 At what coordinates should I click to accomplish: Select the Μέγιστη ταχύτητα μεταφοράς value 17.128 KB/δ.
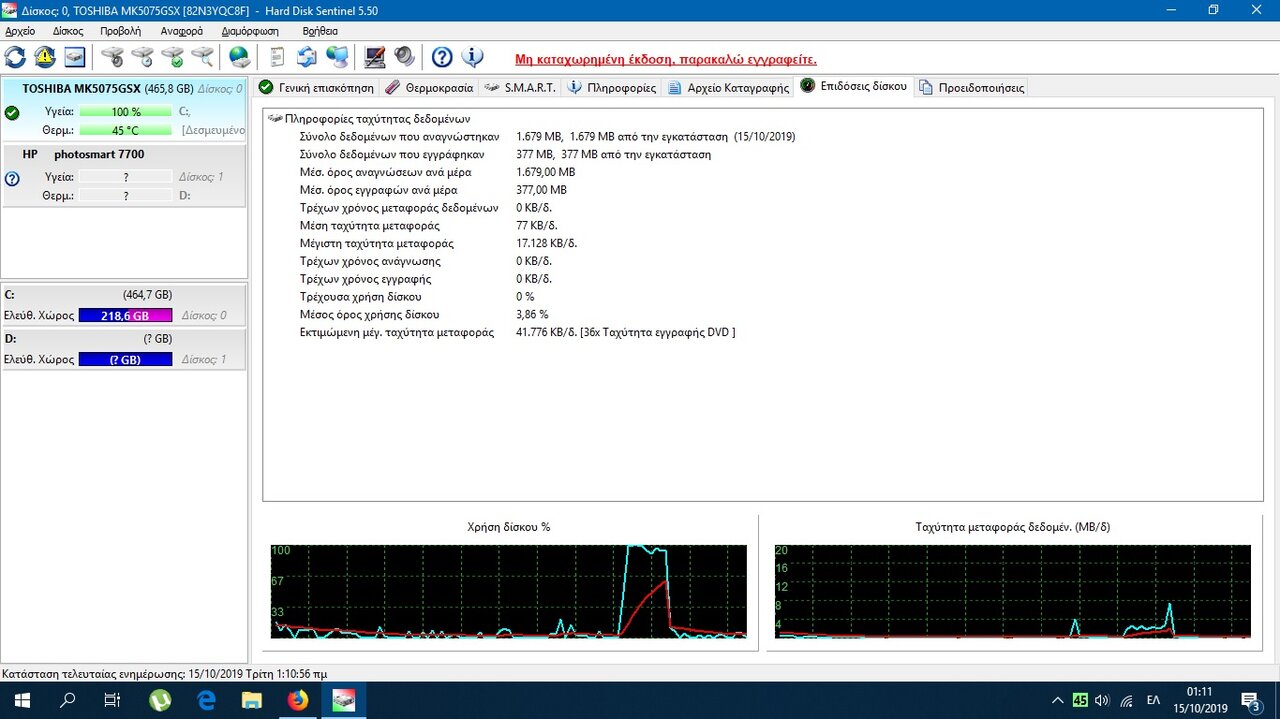pos(547,243)
